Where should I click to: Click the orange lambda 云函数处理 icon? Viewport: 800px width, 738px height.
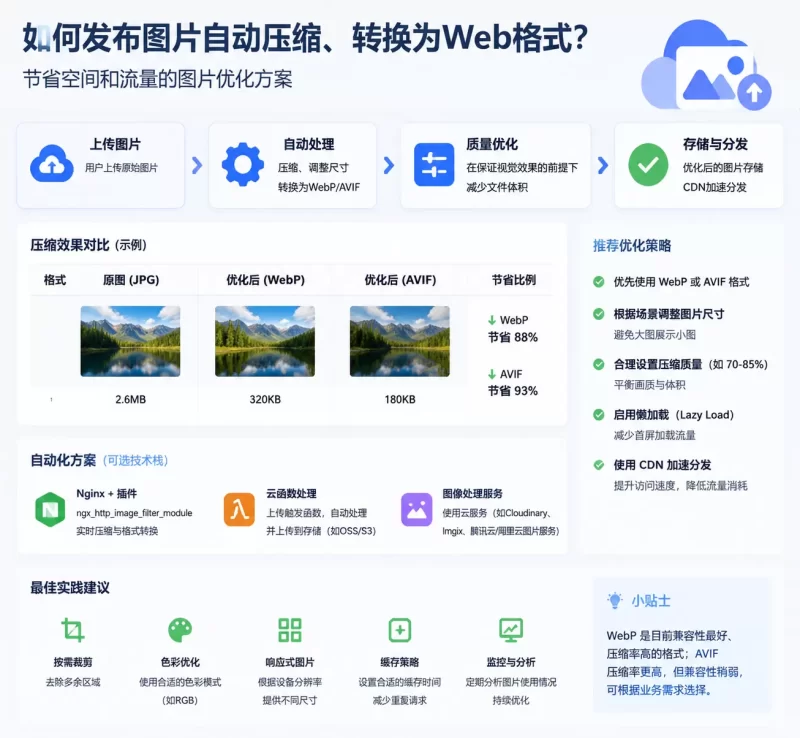click(x=239, y=509)
